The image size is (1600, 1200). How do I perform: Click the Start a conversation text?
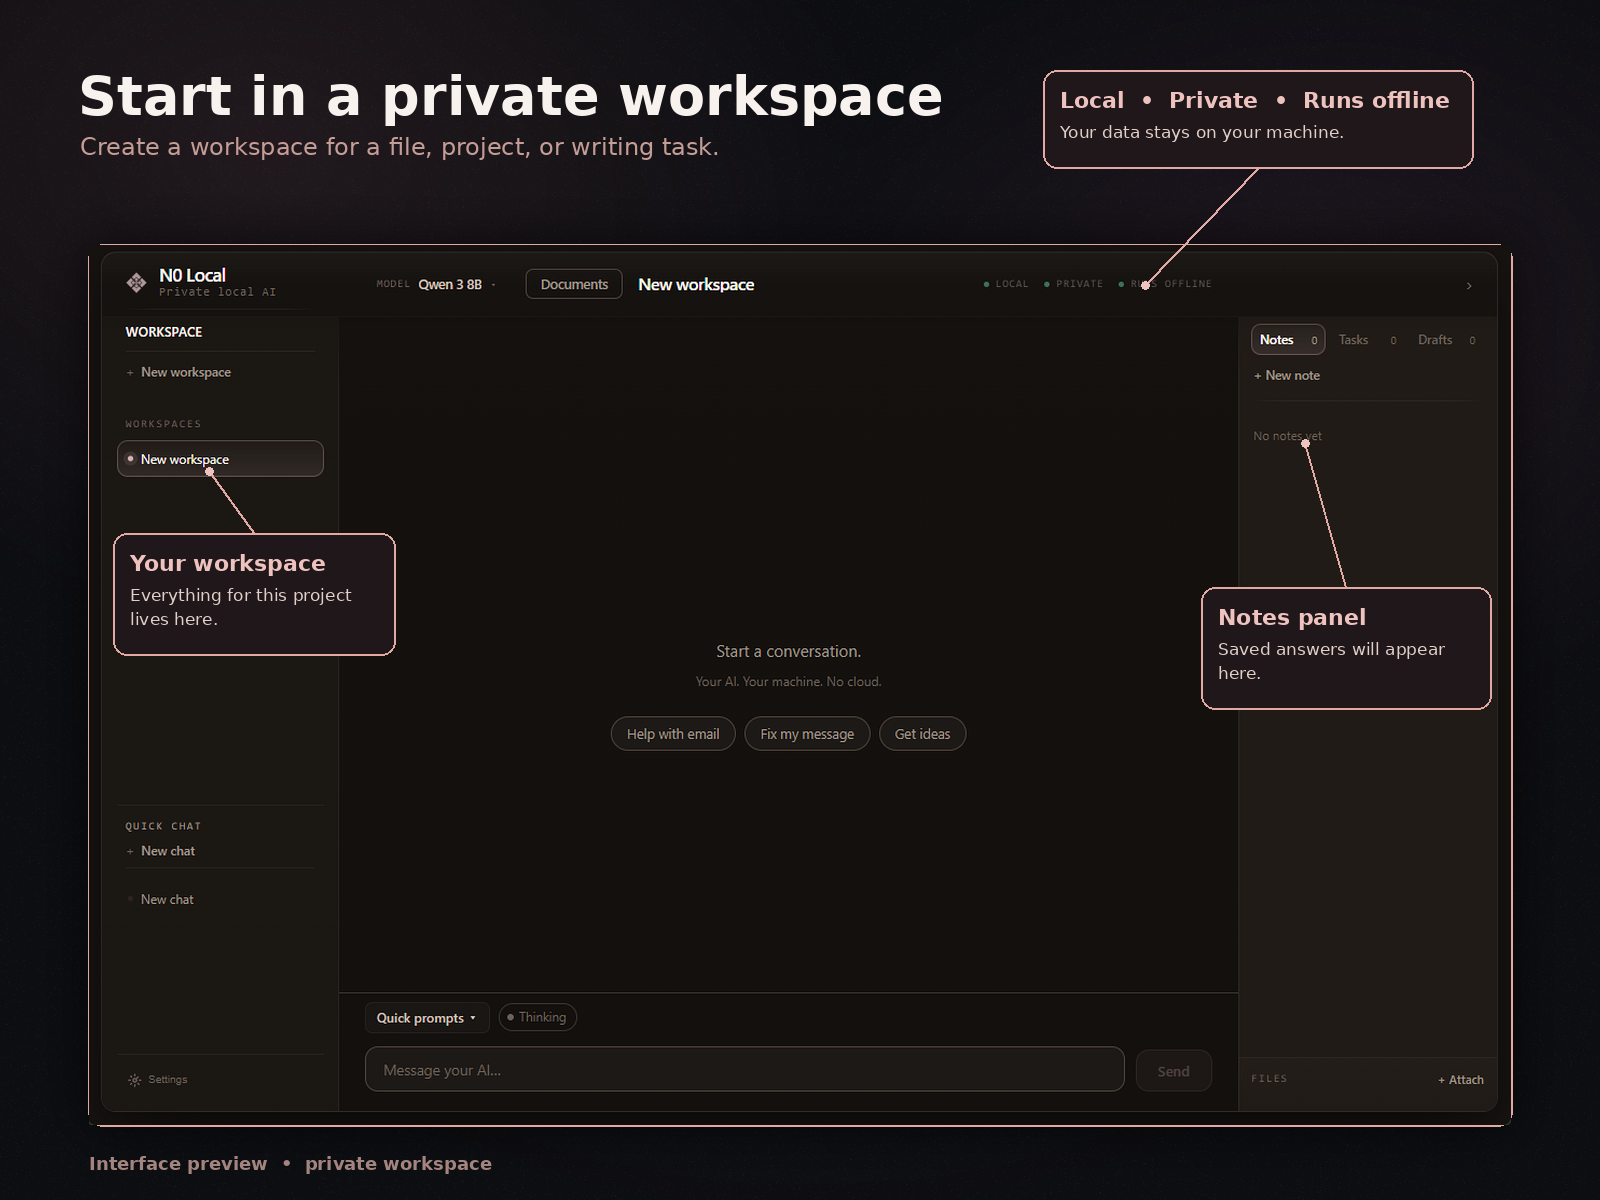tap(788, 652)
